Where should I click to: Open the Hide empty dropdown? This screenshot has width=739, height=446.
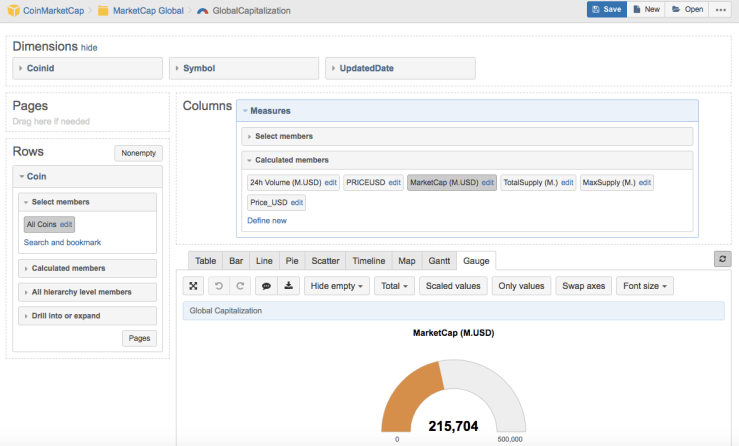click(337, 286)
